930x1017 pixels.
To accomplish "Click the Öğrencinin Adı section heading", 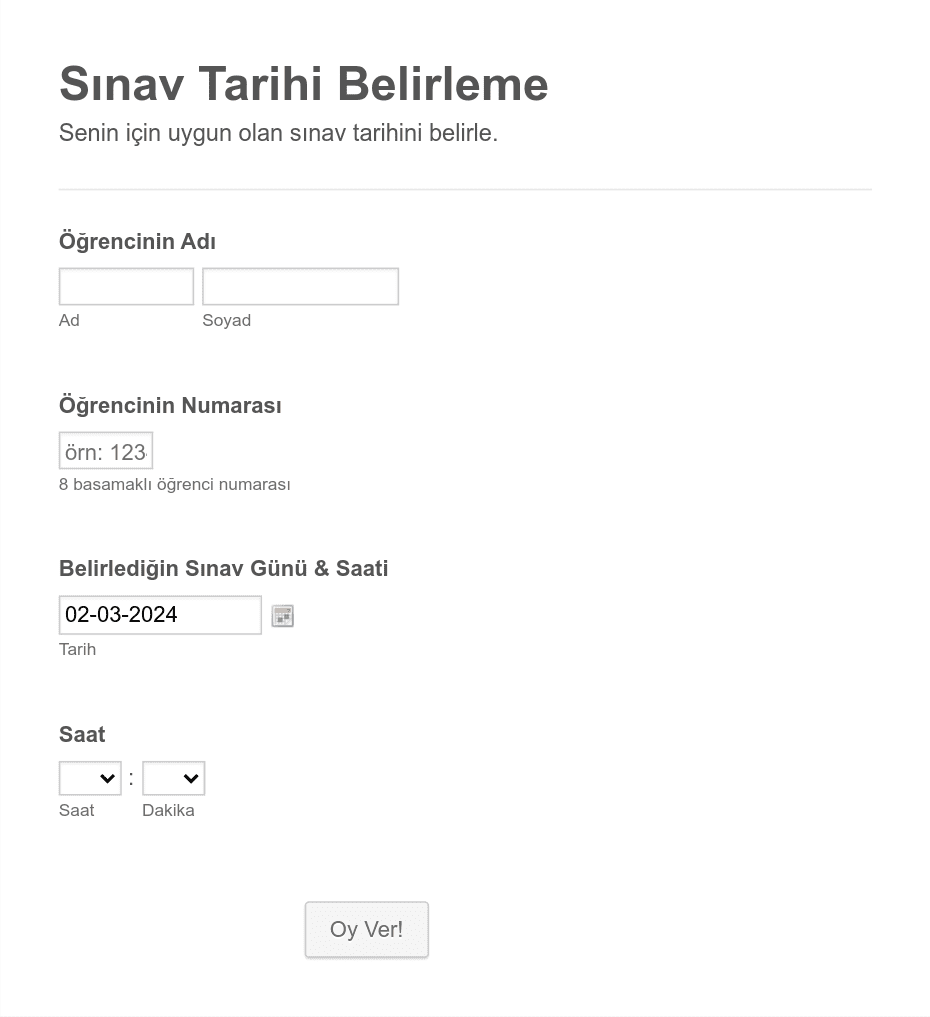I will [137, 241].
